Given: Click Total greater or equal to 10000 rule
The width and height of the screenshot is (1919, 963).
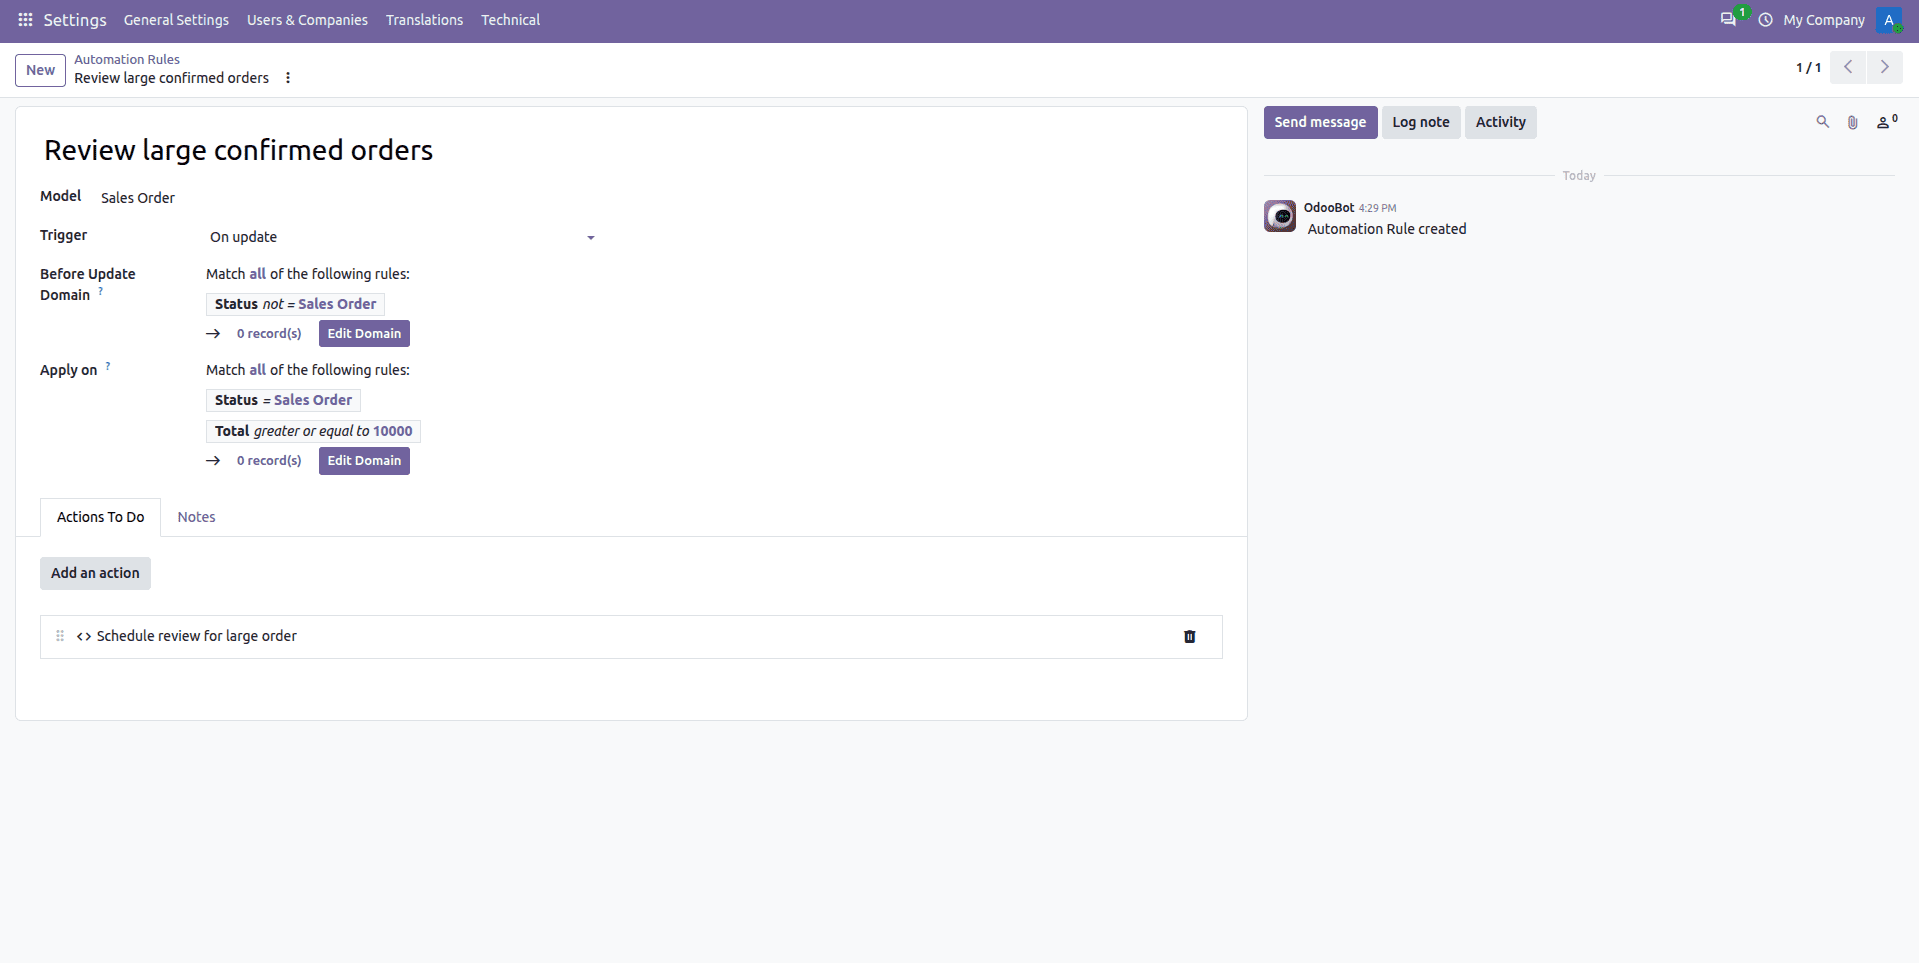Looking at the screenshot, I should tap(313, 431).
